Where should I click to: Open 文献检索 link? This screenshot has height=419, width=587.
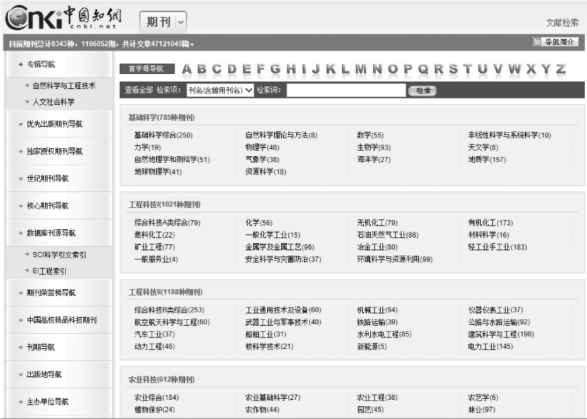click(x=562, y=23)
